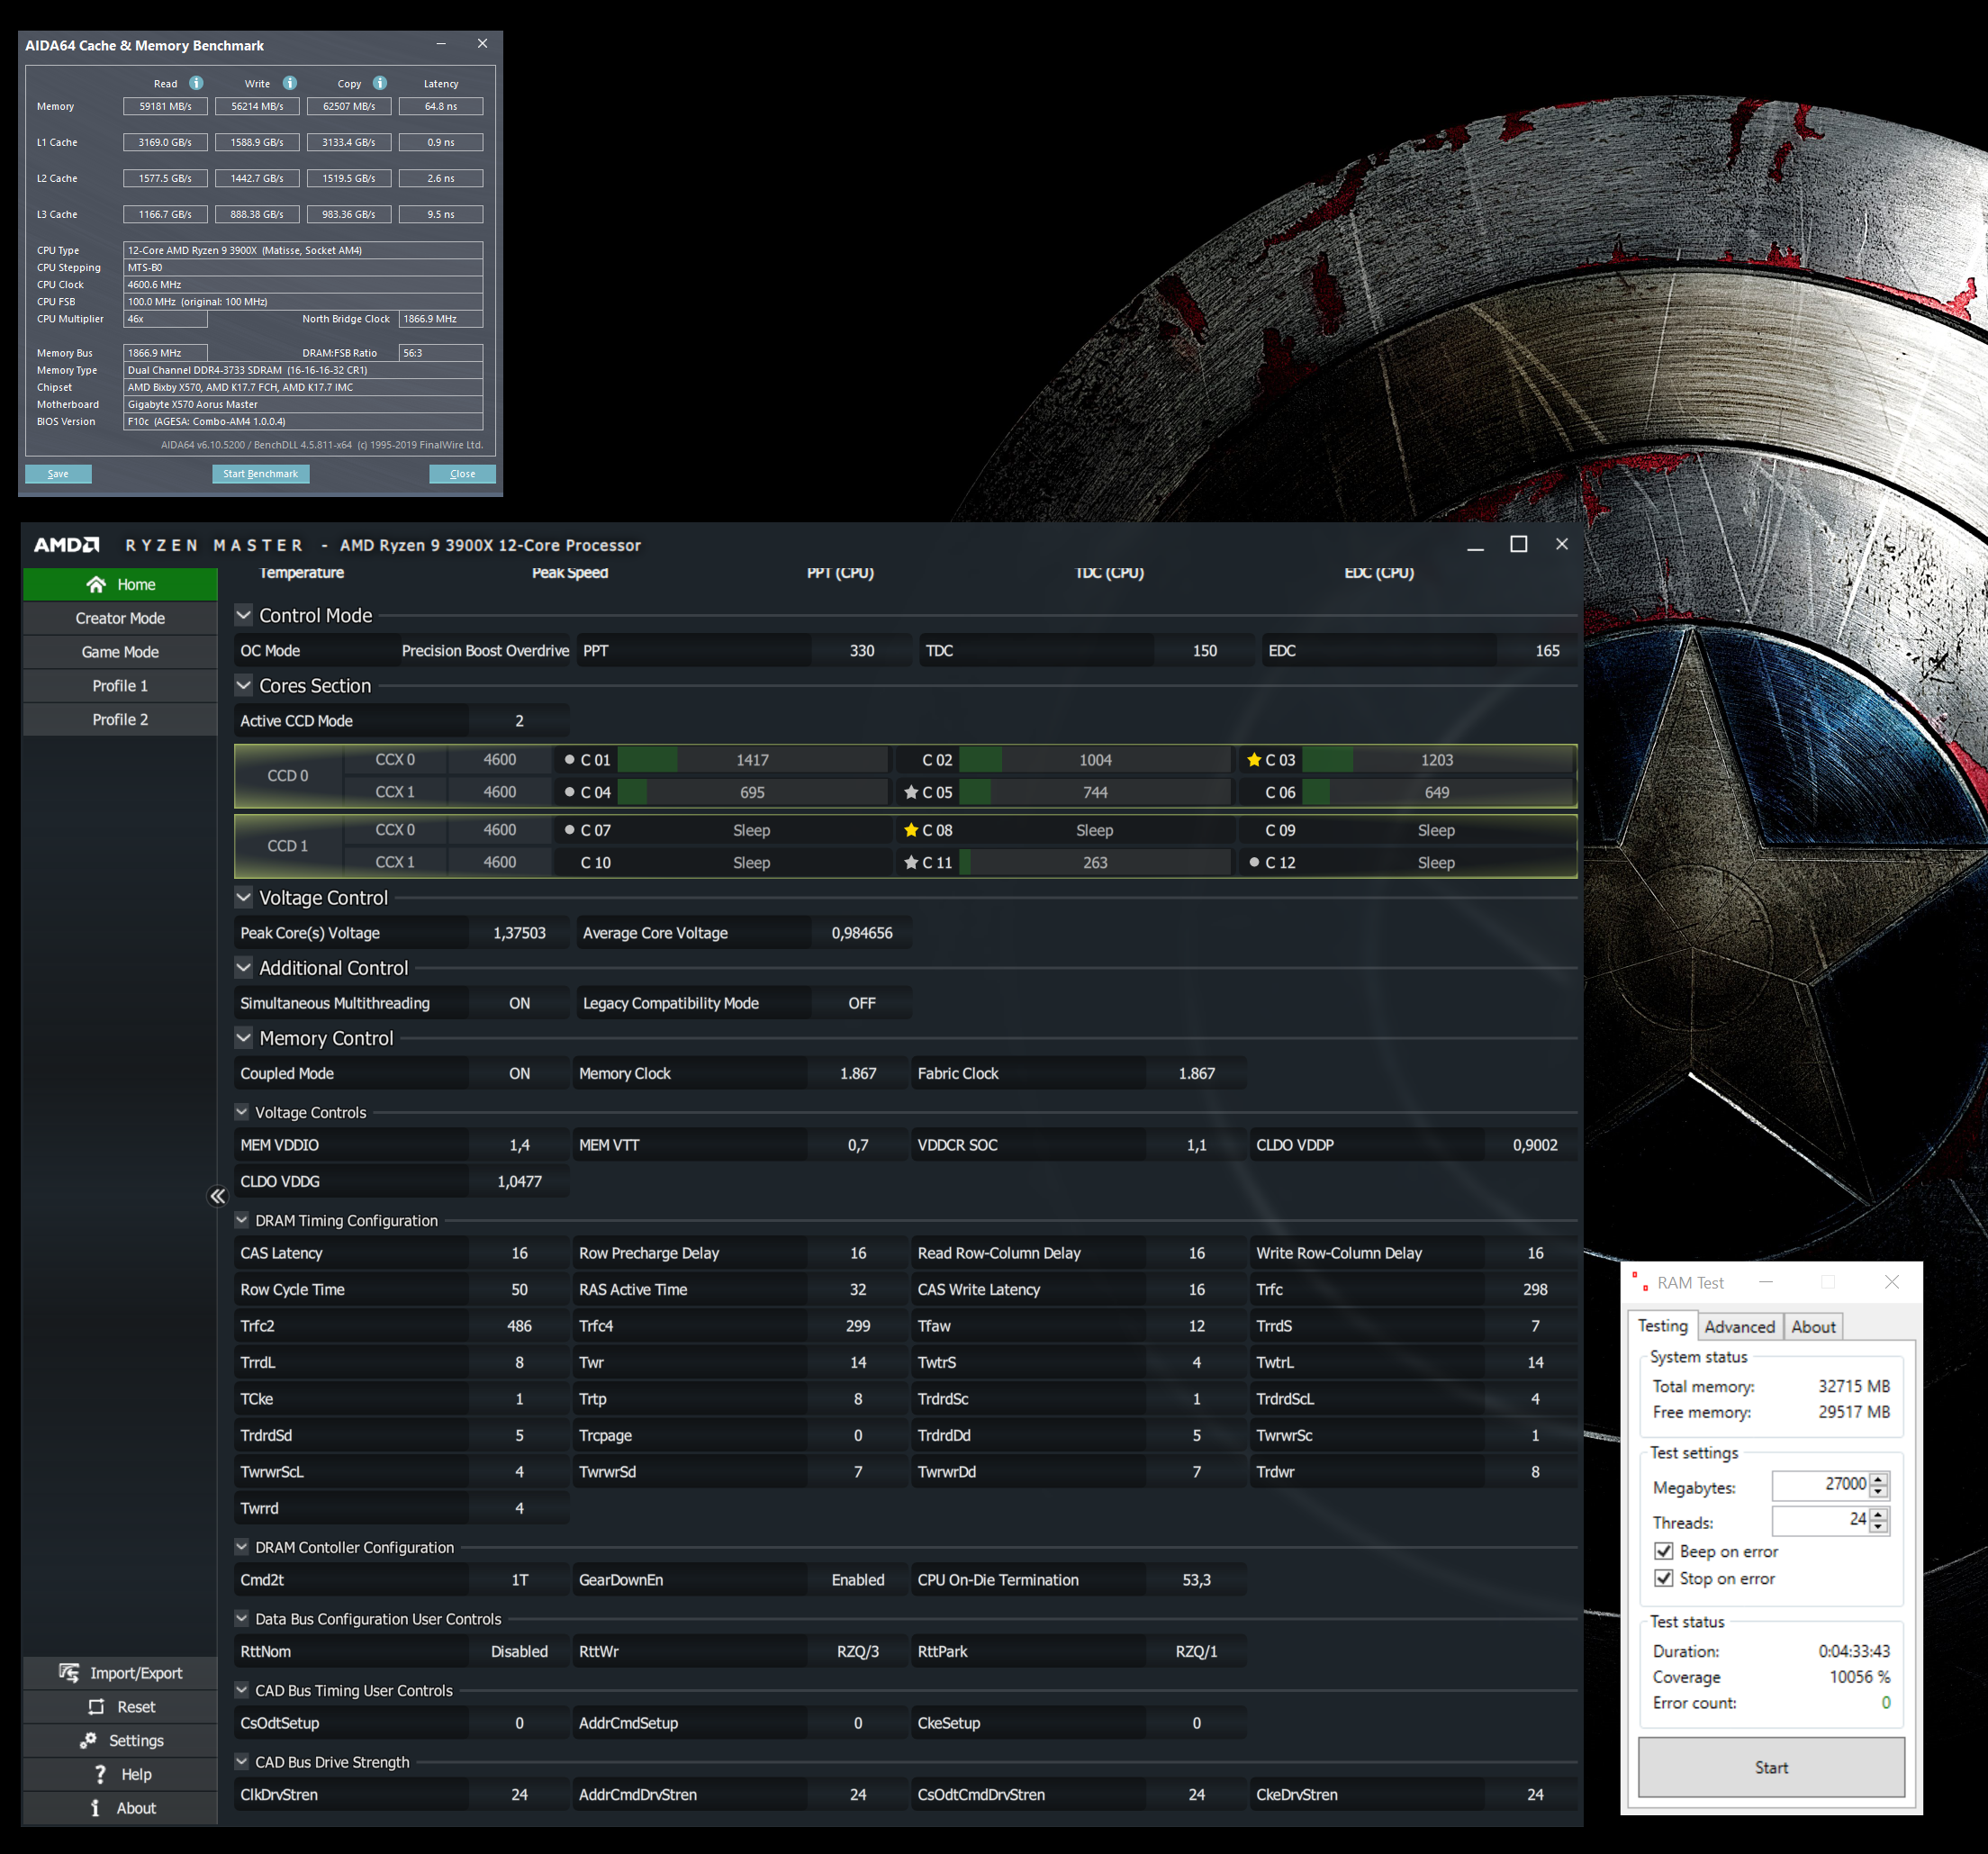Open the Creator Mode profile

click(120, 618)
